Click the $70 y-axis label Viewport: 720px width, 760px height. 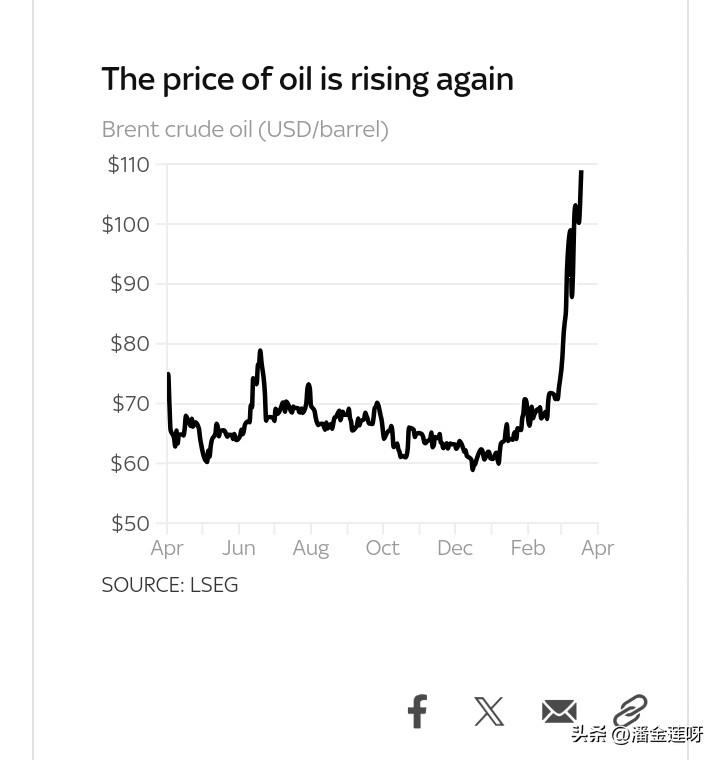point(130,404)
